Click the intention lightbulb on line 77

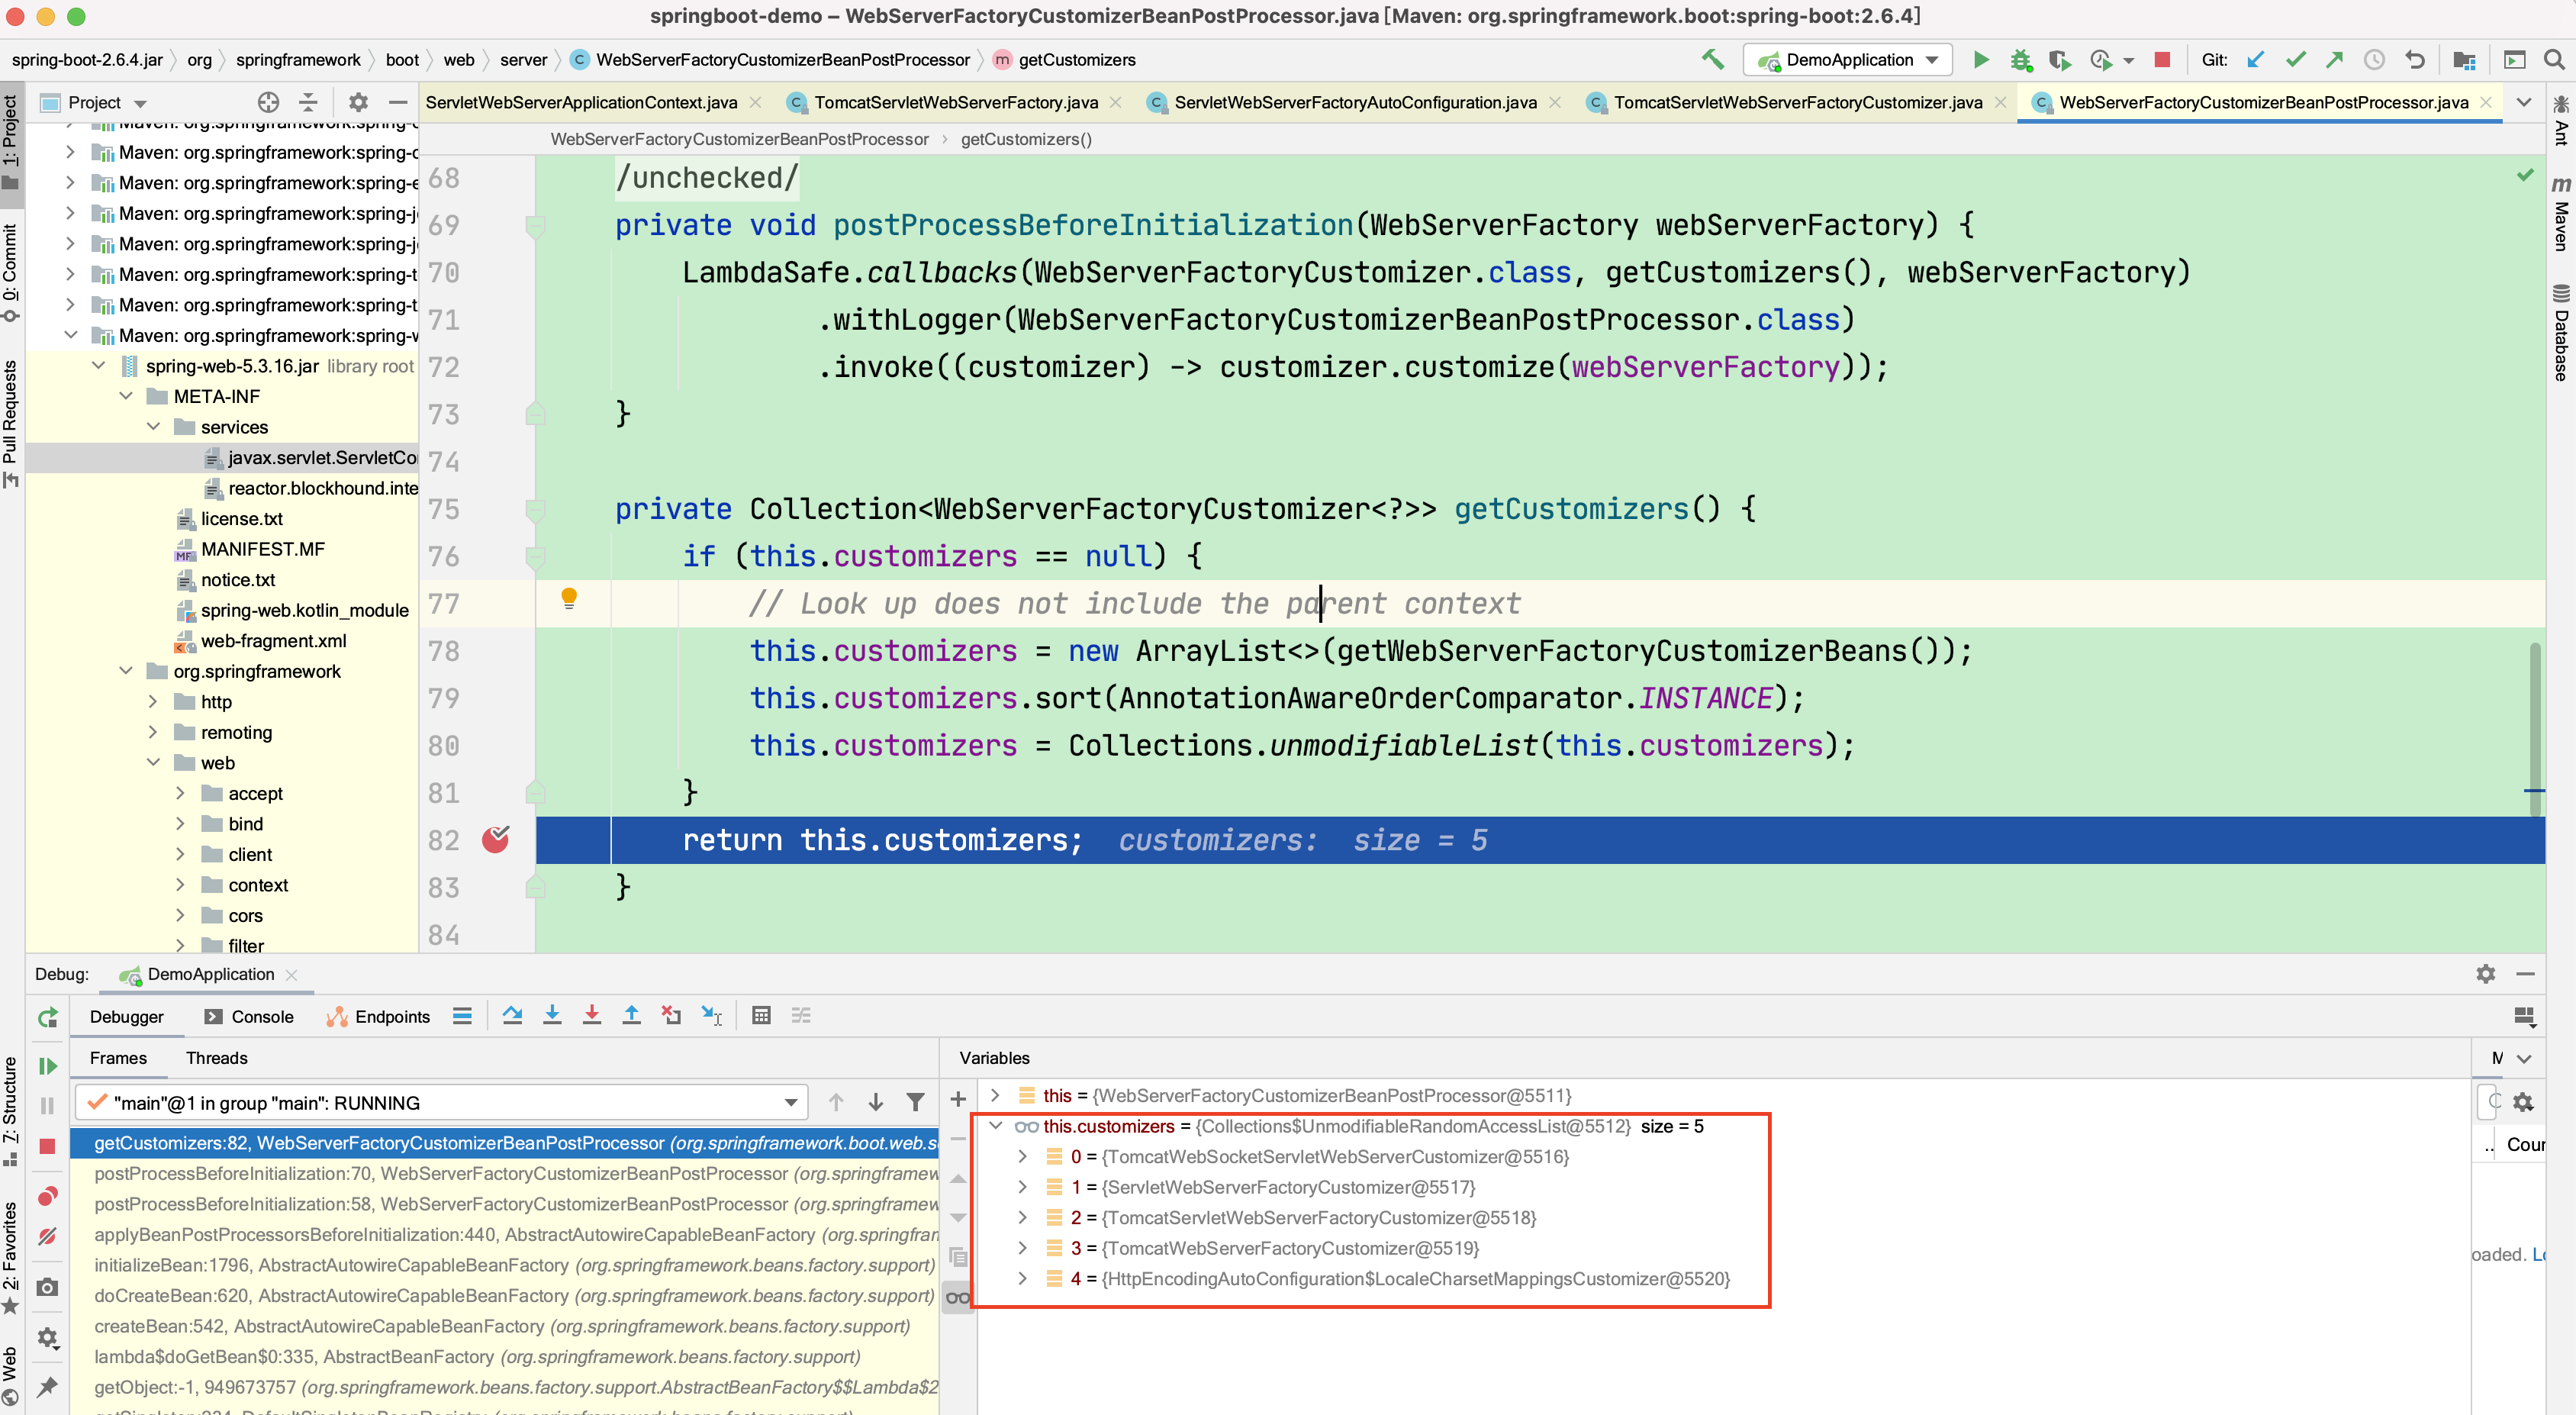pyautogui.click(x=569, y=599)
